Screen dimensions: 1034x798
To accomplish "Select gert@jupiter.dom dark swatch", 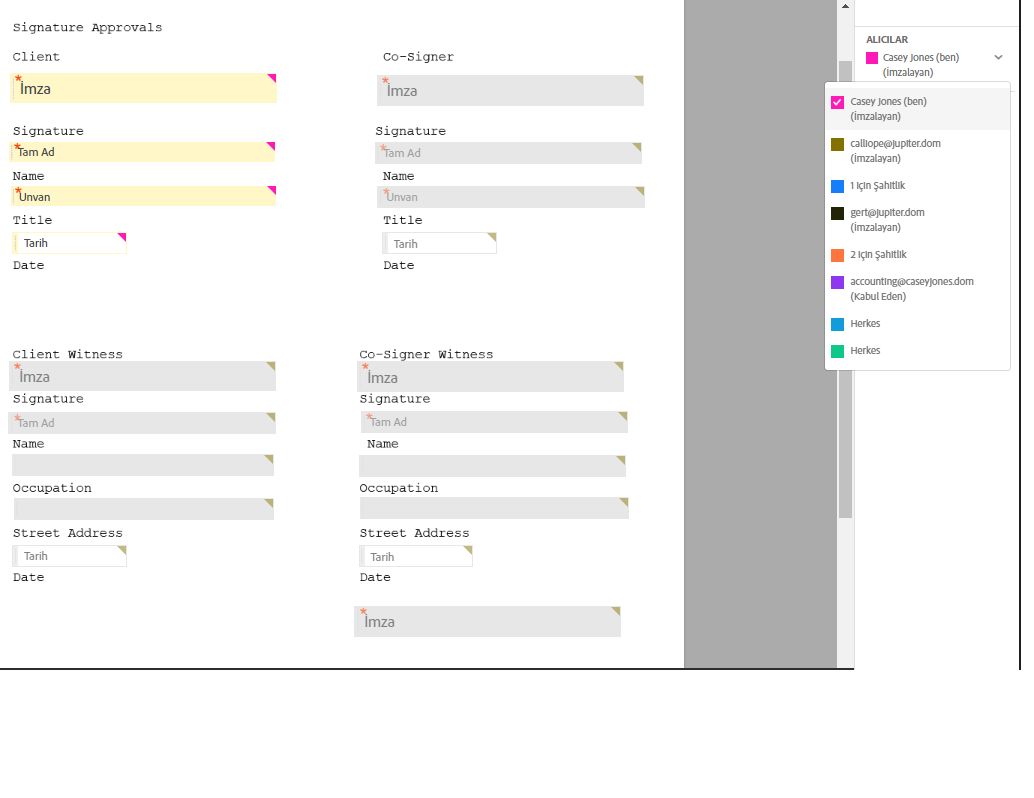I will click(x=837, y=213).
